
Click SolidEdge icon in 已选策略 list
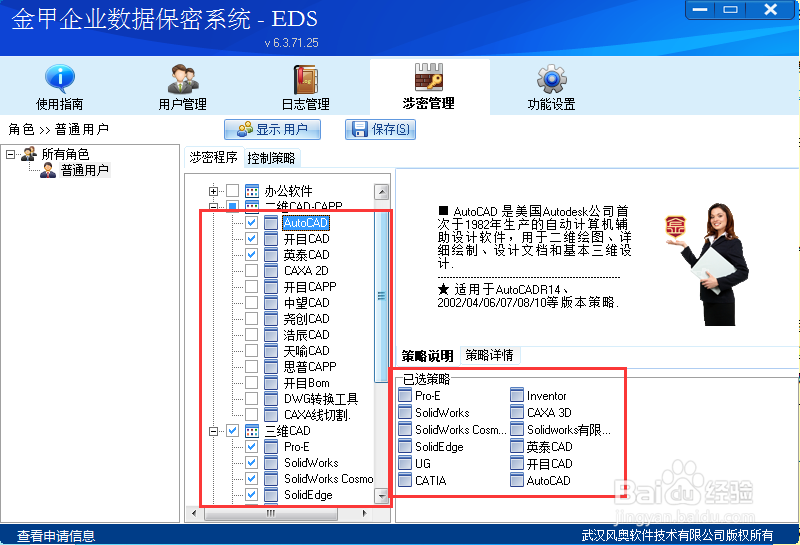[x=405, y=447]
